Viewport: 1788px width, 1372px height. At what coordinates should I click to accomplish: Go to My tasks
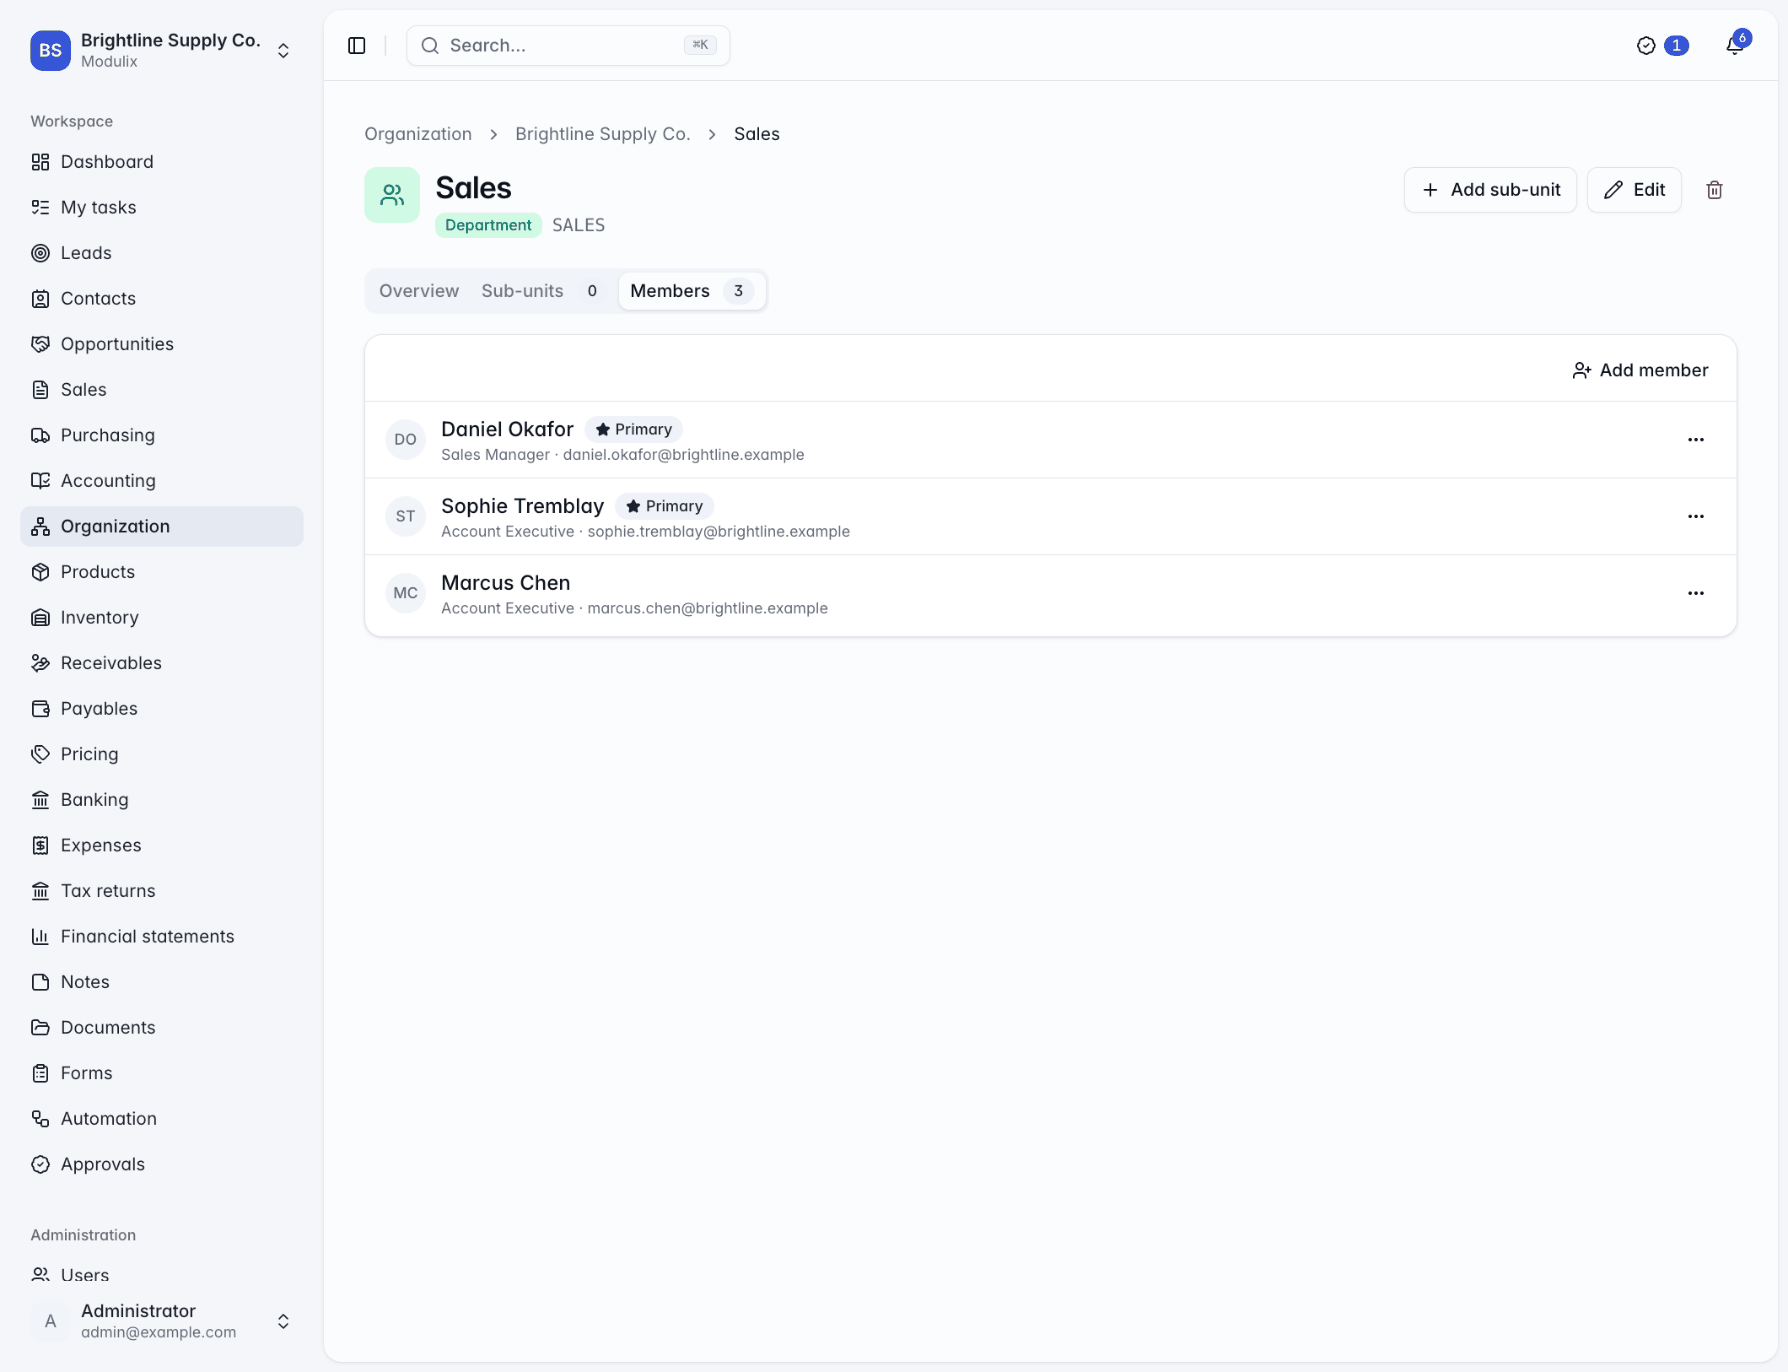pyautogui.click(x=162, y=207)
